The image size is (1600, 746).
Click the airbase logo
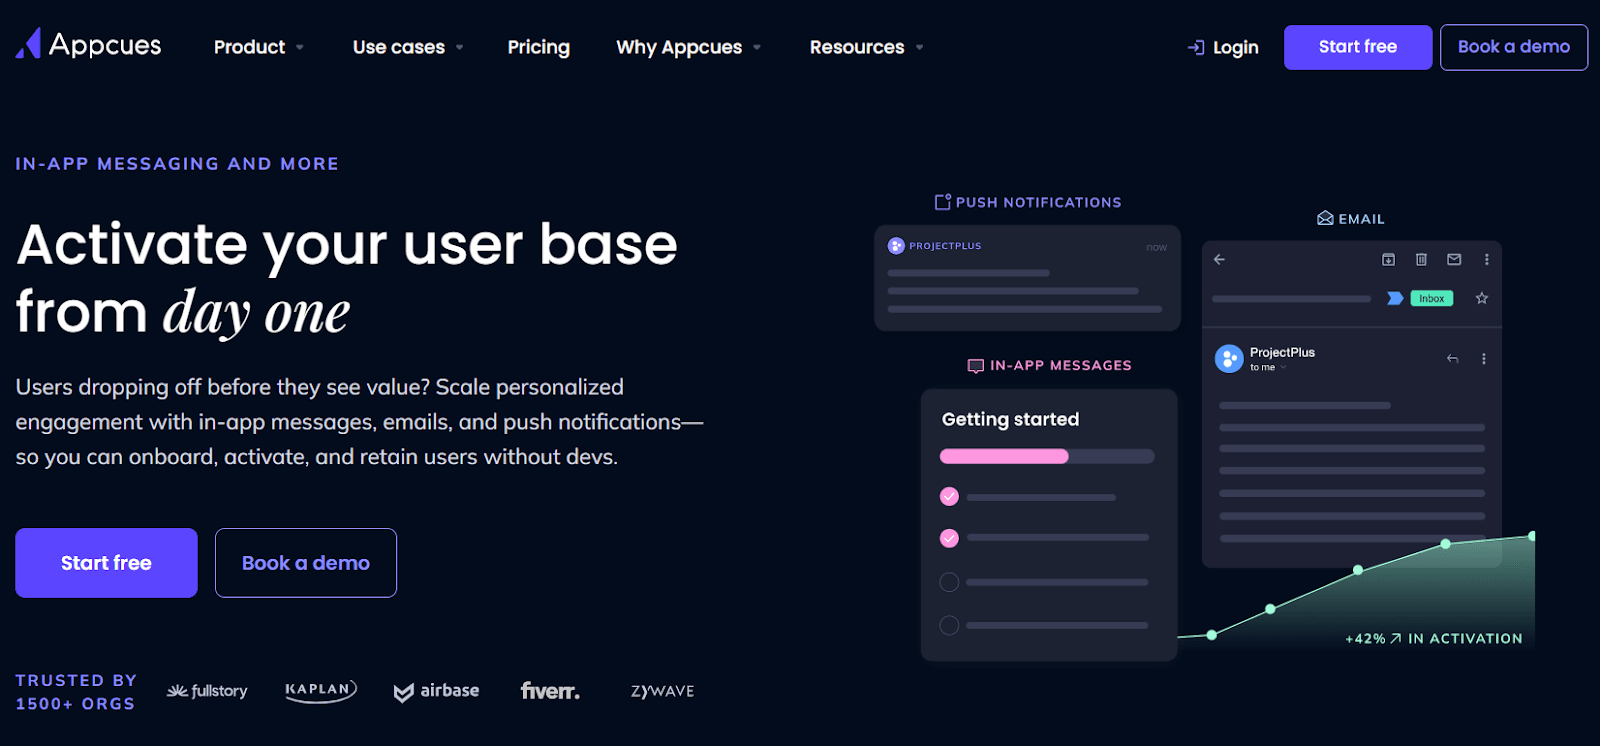pyautogui.click(x=436, y=691)
